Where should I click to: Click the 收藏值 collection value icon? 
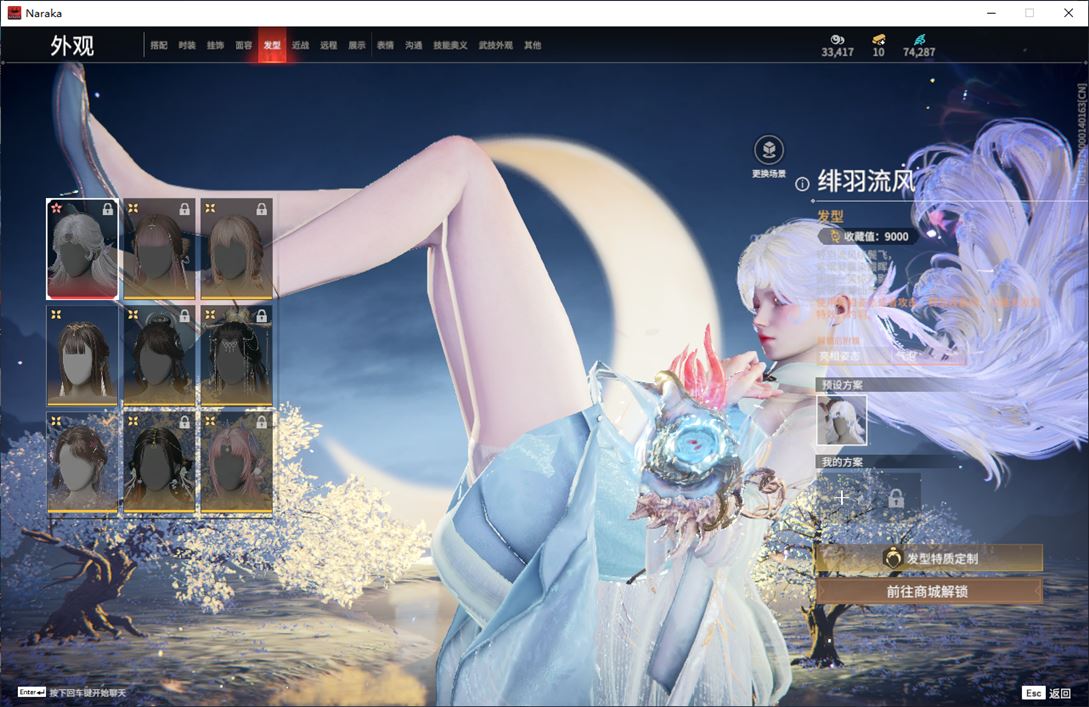(835, 237)
